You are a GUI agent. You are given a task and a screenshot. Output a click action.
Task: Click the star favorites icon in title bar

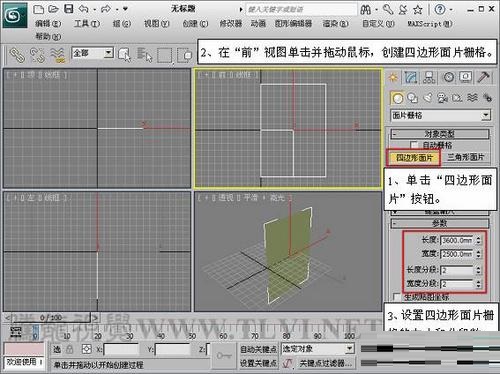418,10
